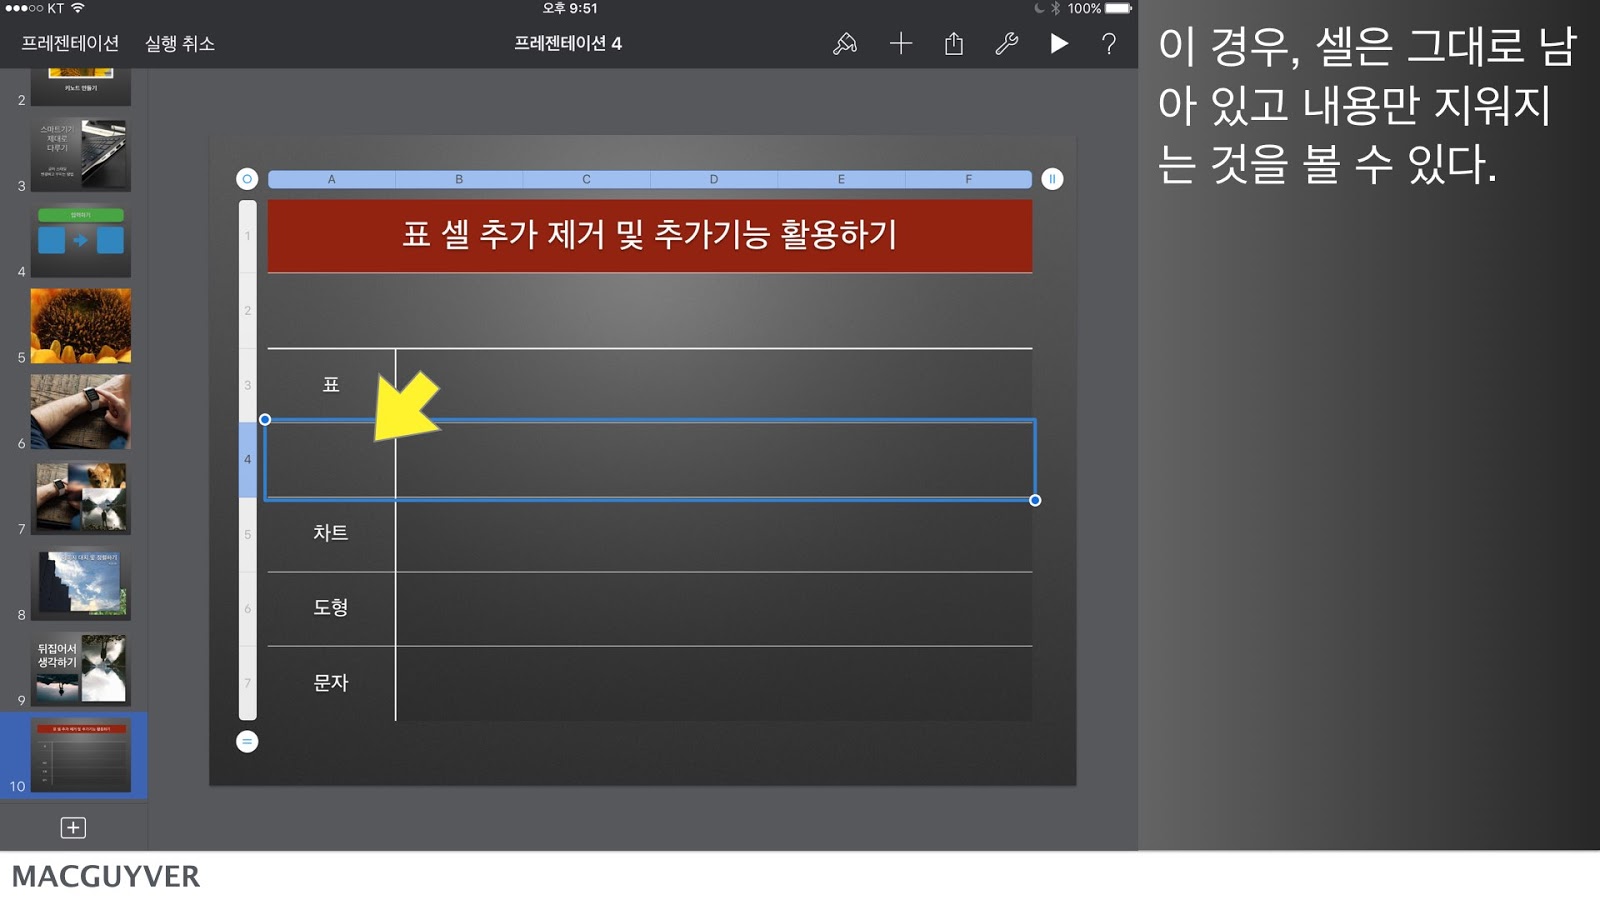Add a new slide with plus button

(x=73, y=827)
